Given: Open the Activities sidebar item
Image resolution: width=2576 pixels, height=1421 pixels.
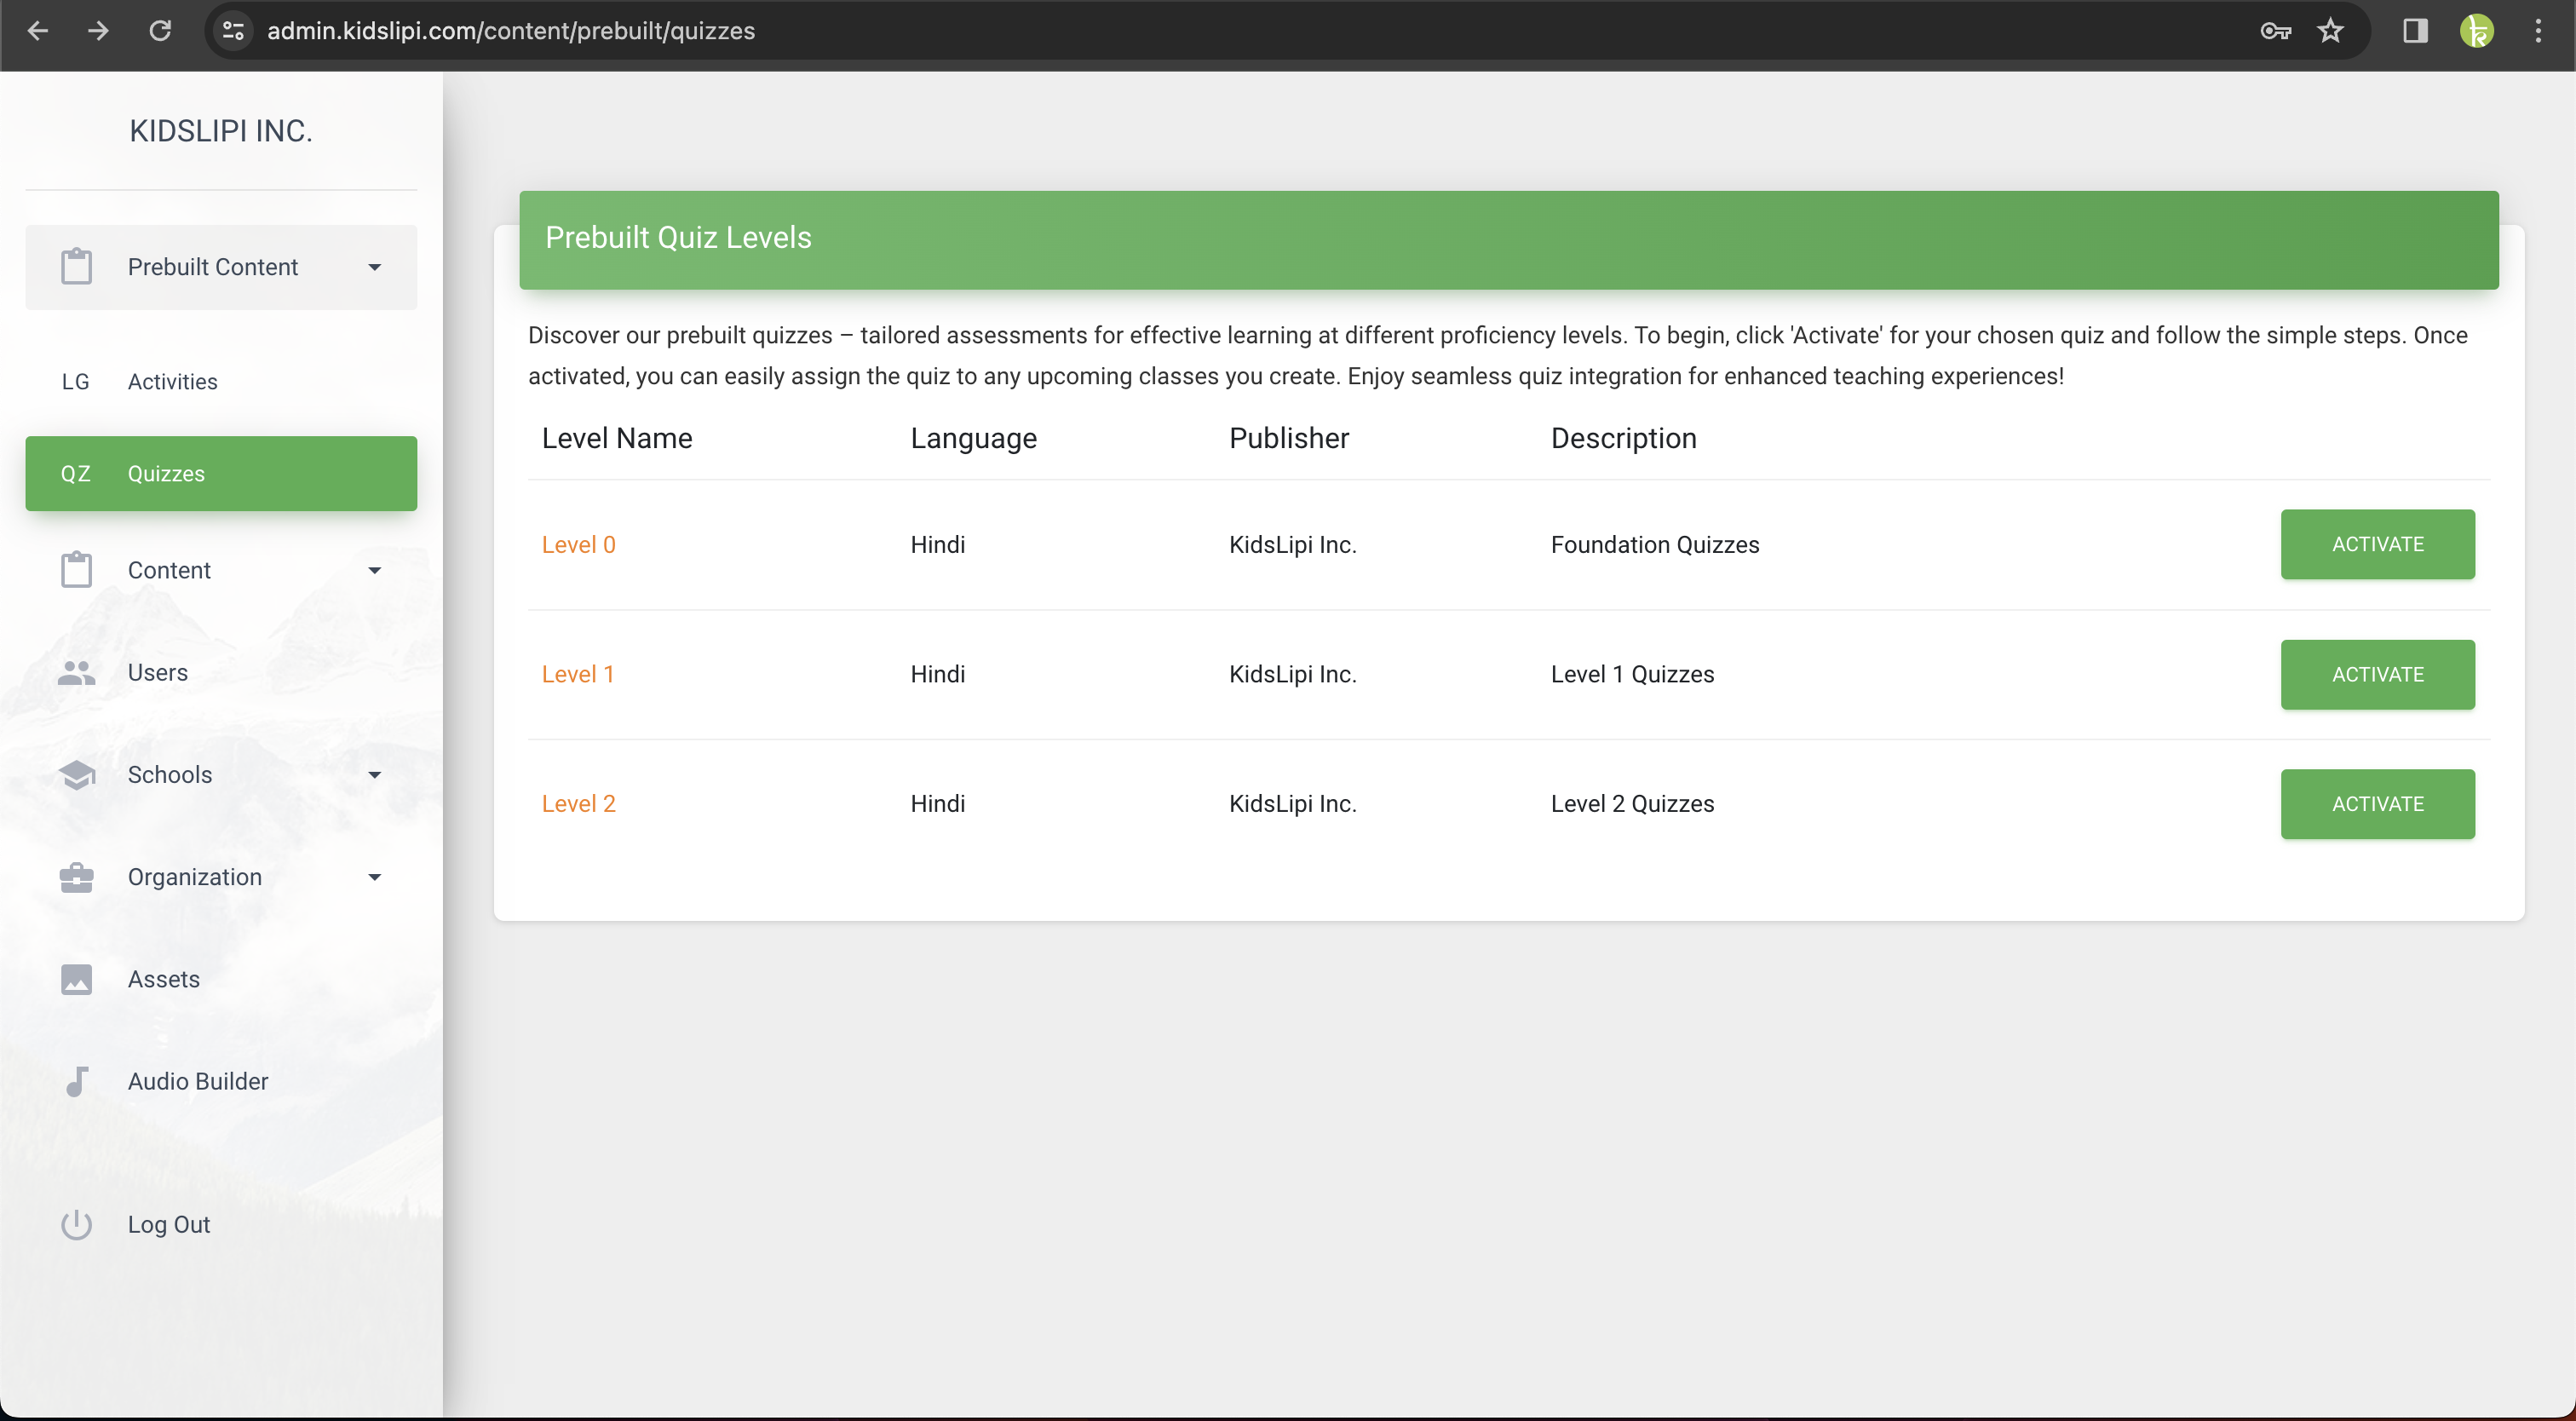Looking at the screenshot, I should [172, 382].
